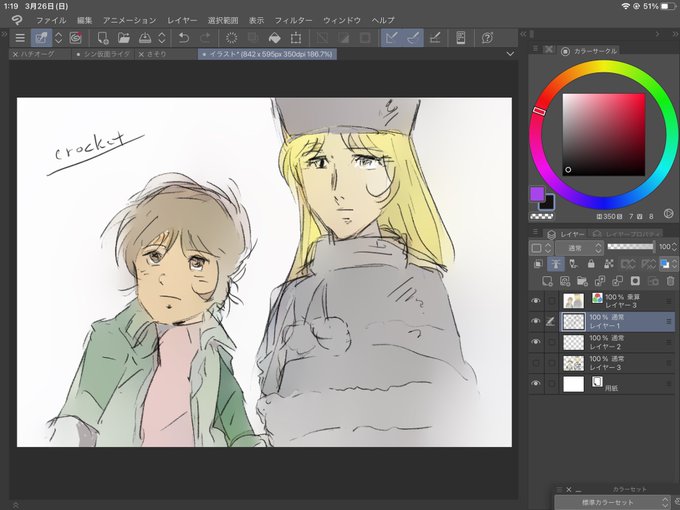Expand the canvas tab list chevron
This screenshot has width=680, height=510.
[x=511, y=54]
